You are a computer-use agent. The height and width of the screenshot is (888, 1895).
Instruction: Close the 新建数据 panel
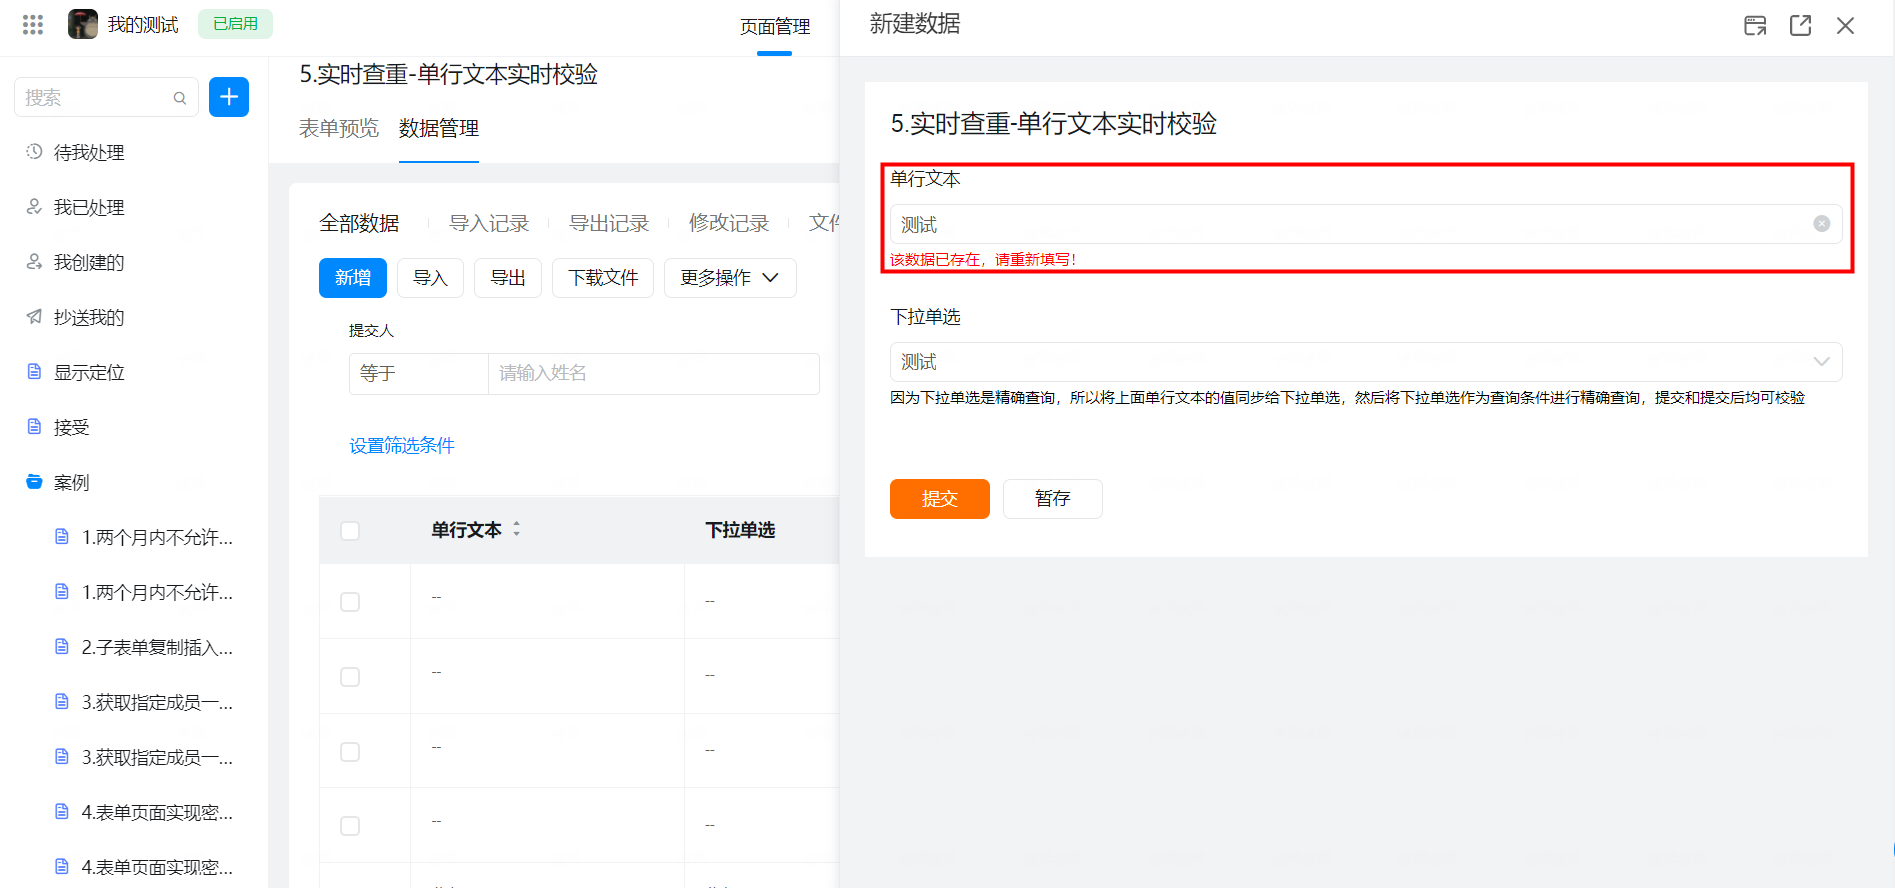1845,25
